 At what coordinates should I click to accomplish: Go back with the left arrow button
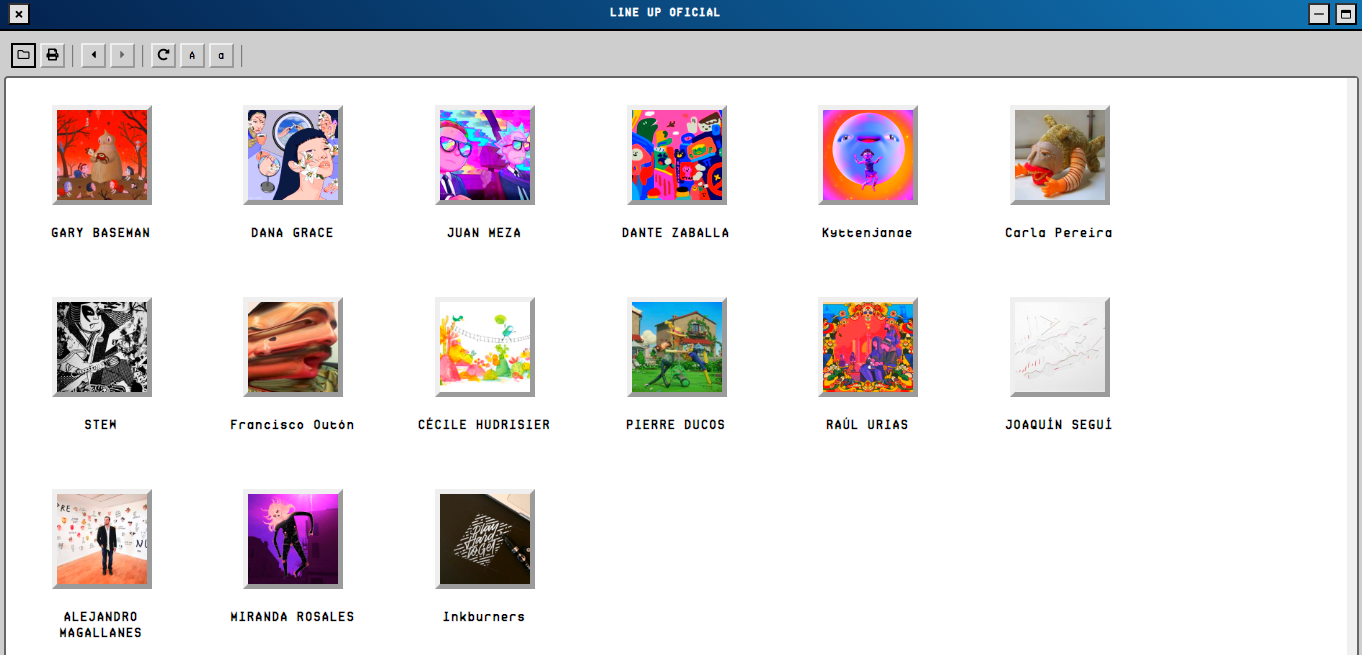coord(94,55)
